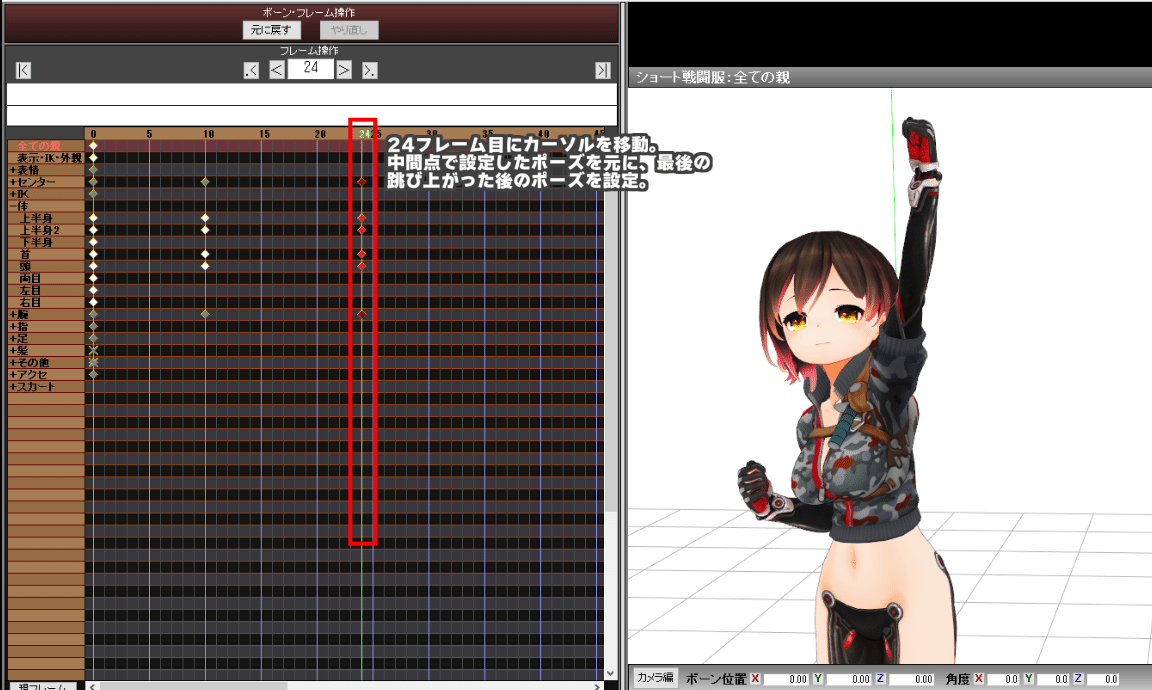This screenshot has width=1152, height=690.
Task: Jump to the previous registered keyframe (.<)
Action: 251,69
